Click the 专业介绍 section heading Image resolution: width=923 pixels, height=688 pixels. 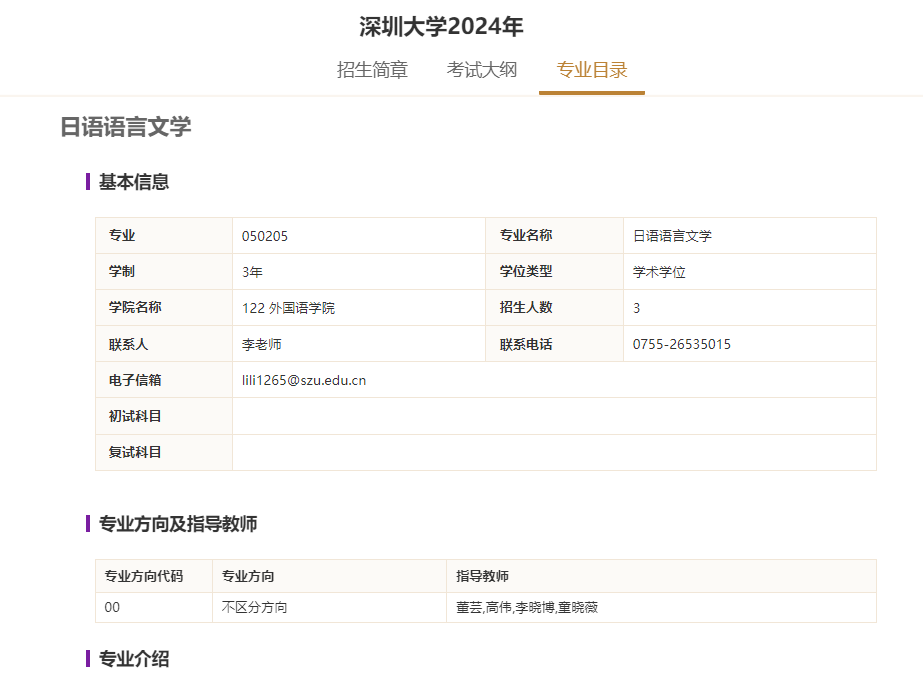point(134,659)
